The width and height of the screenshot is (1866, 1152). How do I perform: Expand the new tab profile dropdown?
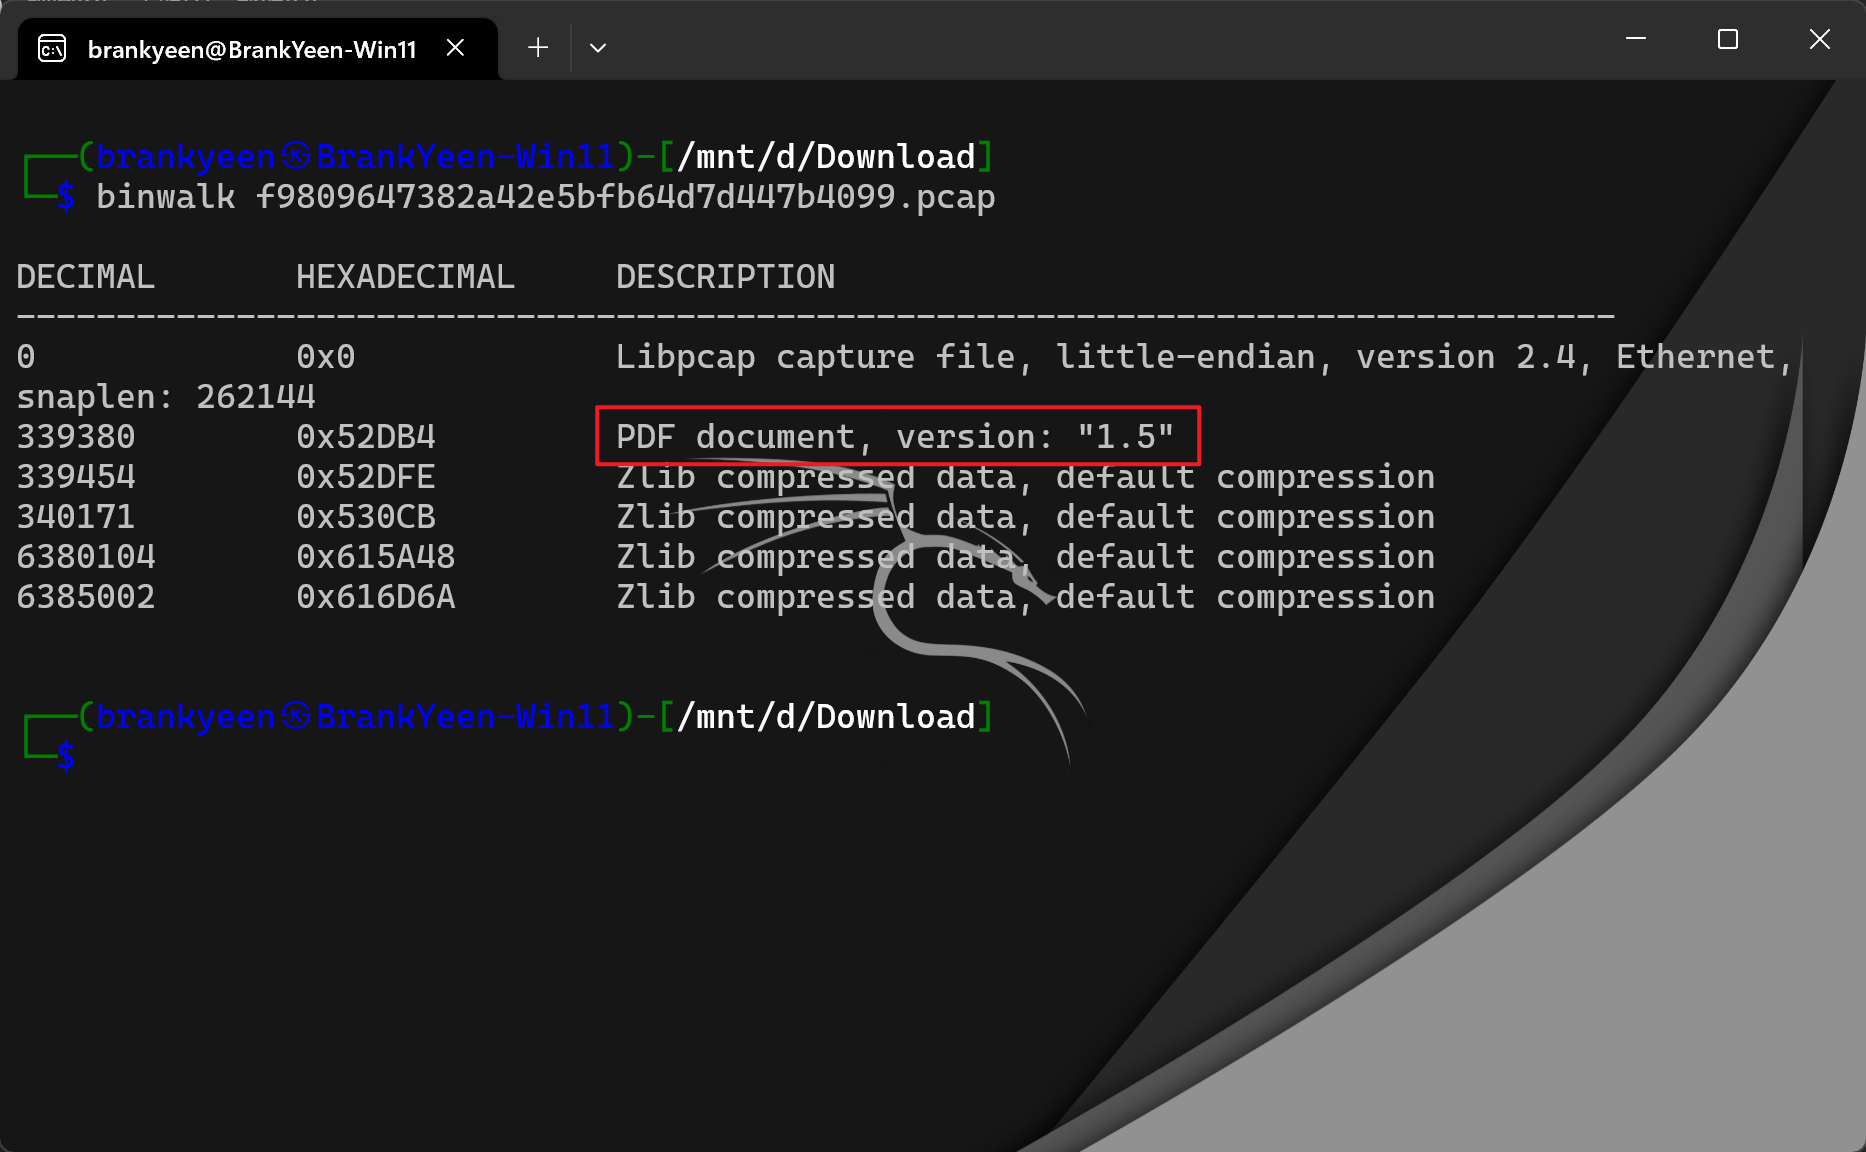(598, 48)
